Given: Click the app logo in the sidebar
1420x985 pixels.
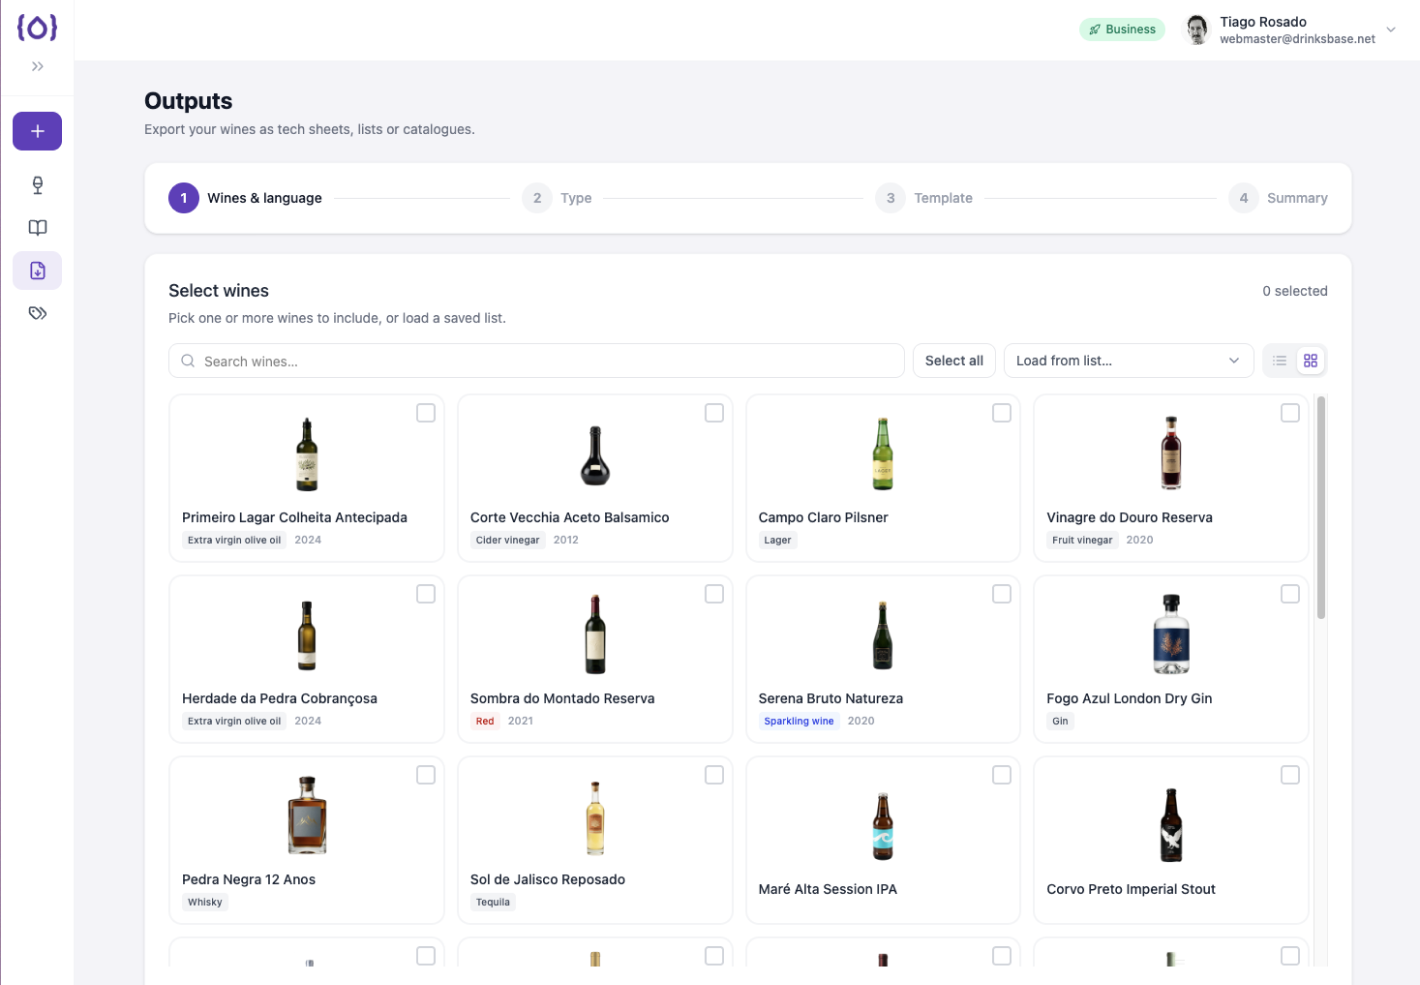Looking at the screenshot, I should click(37, 27).
